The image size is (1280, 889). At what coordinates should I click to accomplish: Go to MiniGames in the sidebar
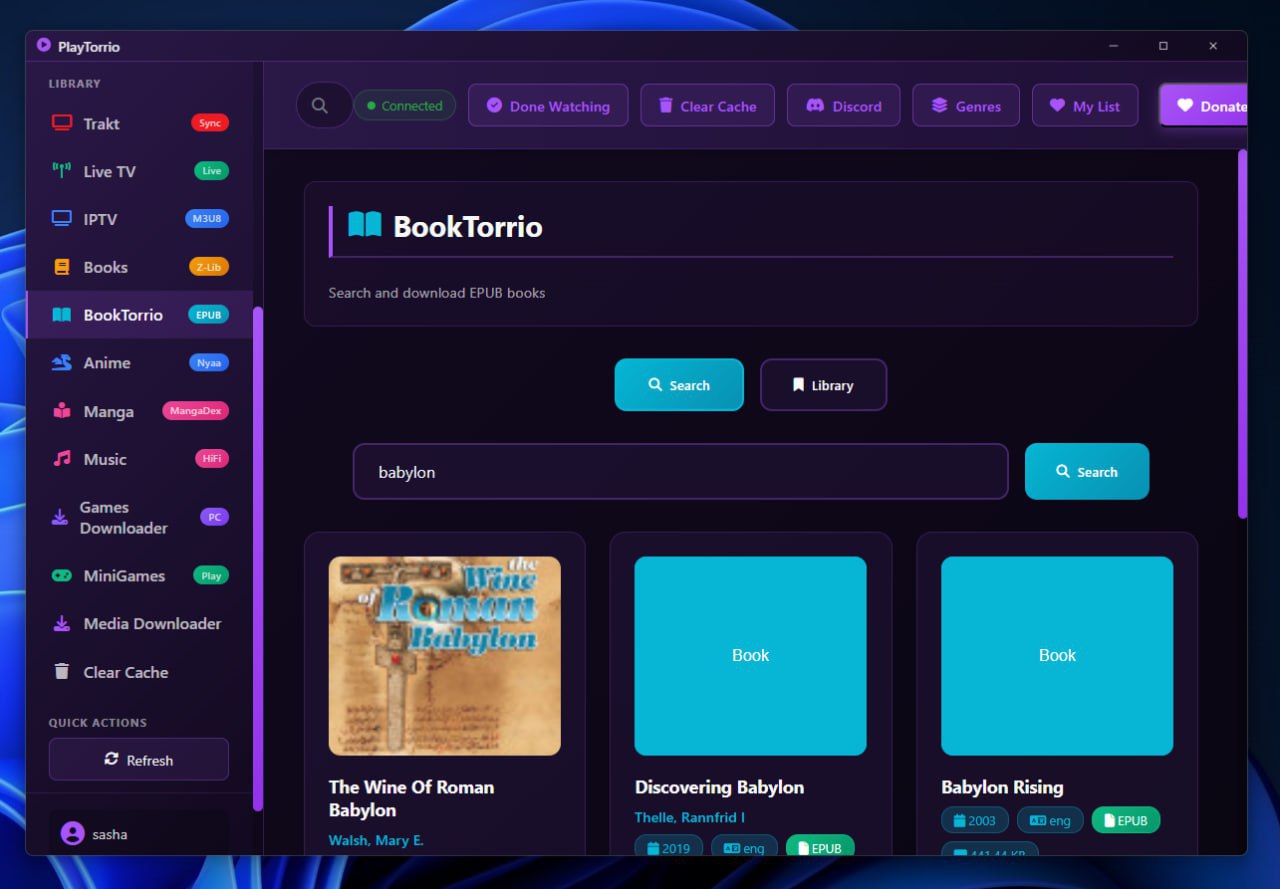[x=140, y=576]
